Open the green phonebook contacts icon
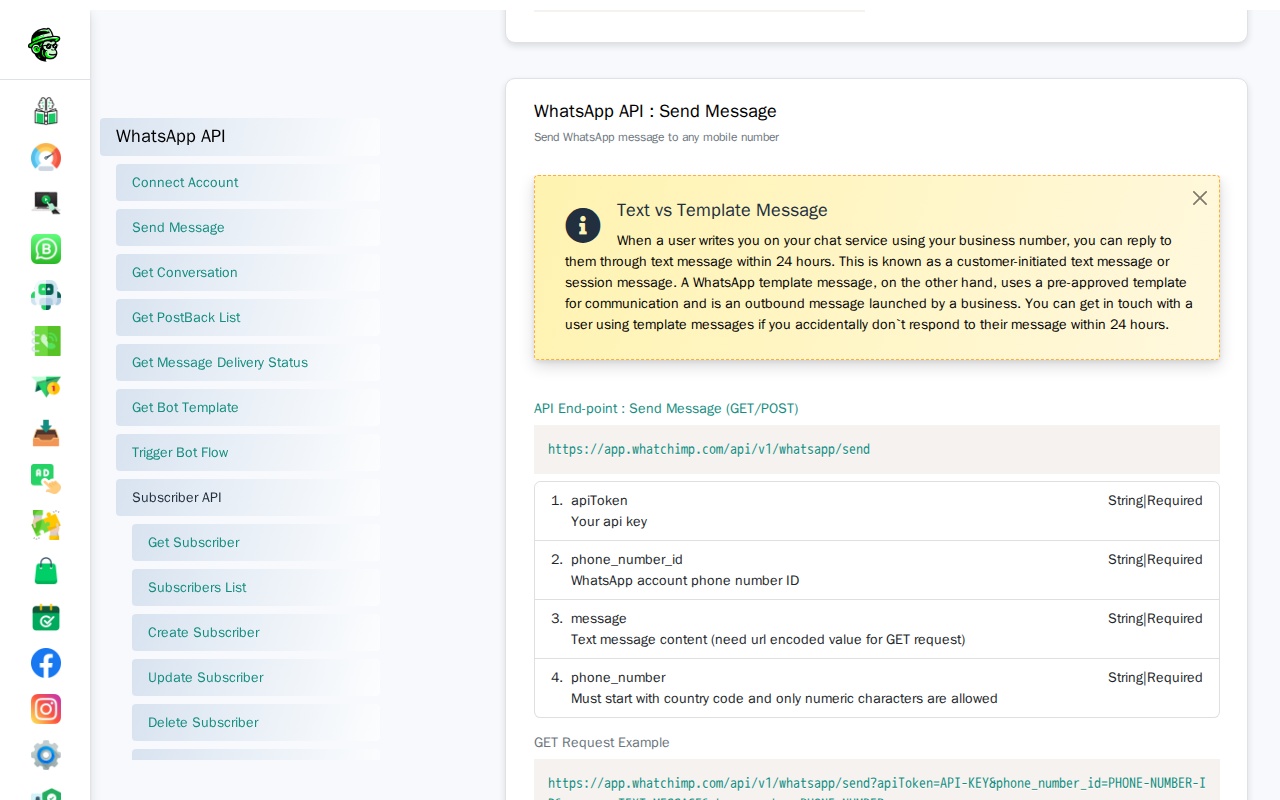This screenshot has width=1280, height=800. 46,341
